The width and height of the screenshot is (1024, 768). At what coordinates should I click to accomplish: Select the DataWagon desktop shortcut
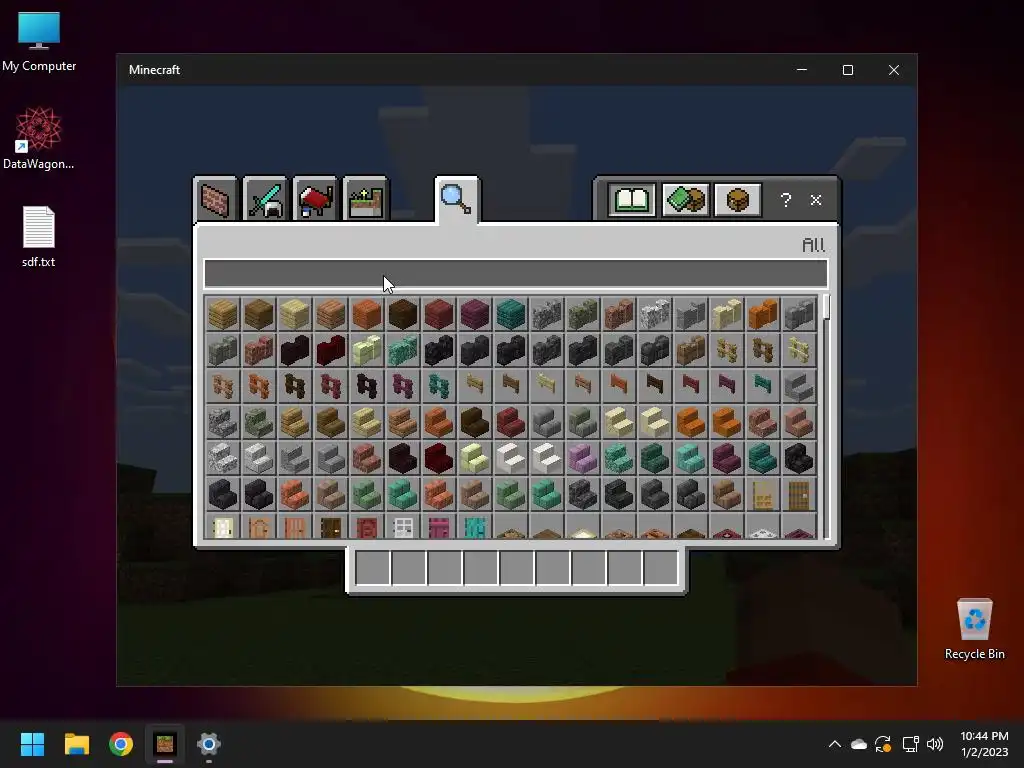(x=39, y=138)
